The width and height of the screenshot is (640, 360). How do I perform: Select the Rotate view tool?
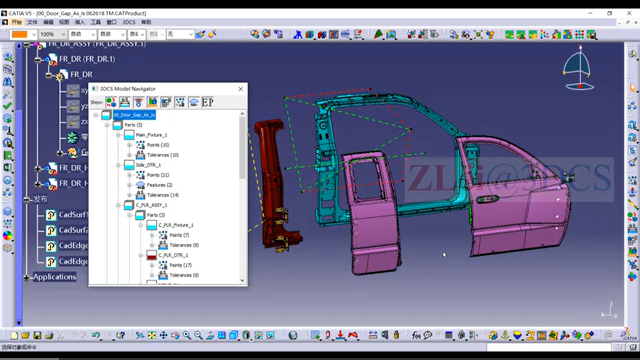(175, 336)
